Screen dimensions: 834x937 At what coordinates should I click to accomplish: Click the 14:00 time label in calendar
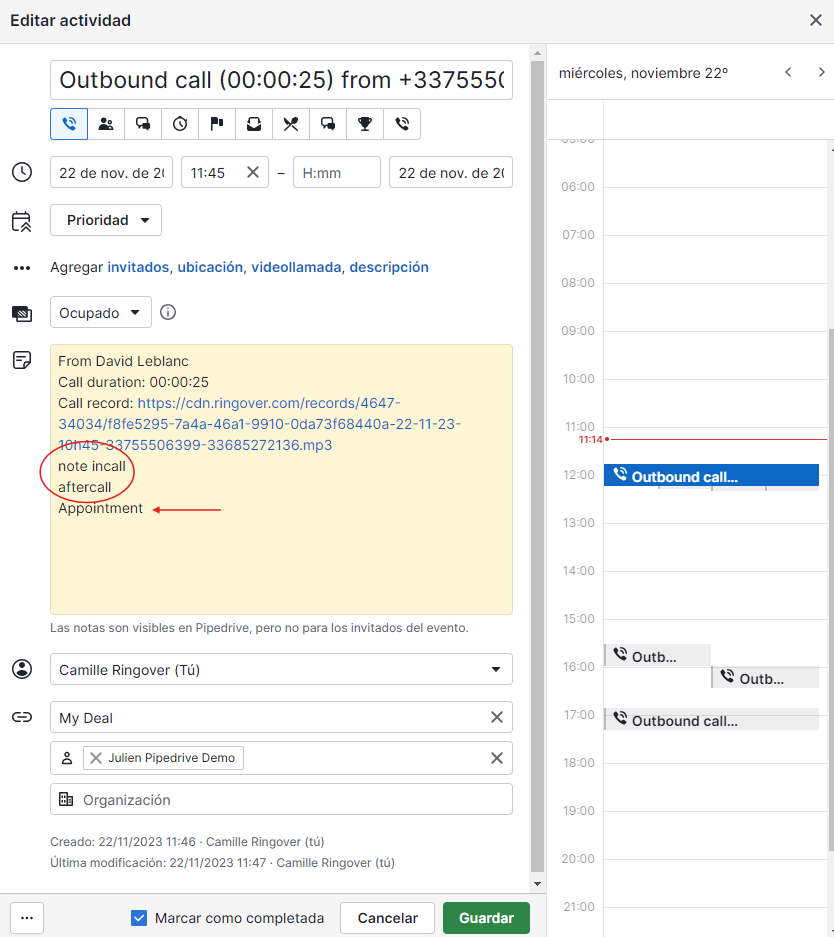(x=578, y=571)
